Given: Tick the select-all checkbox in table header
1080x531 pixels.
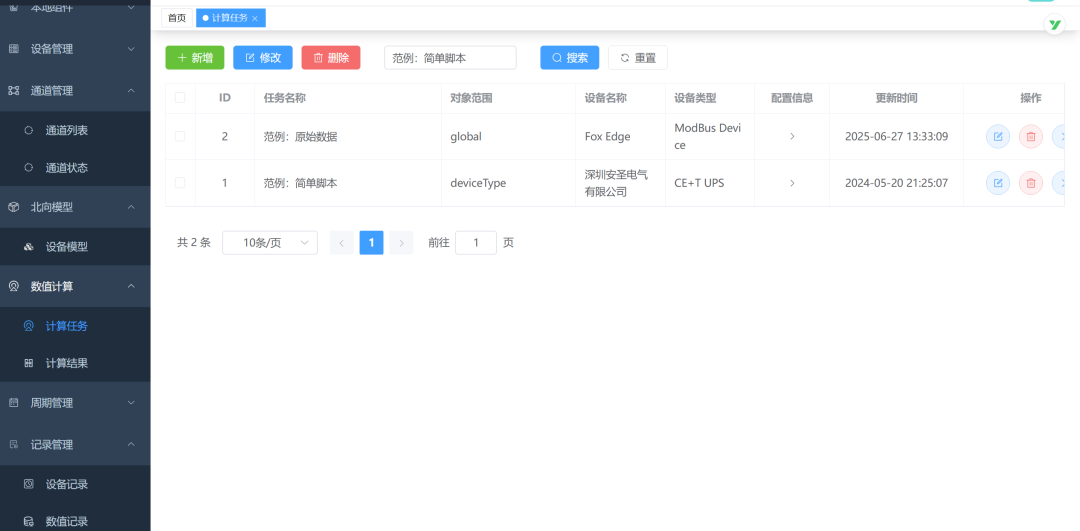Looking at the screenshot, I should 180,98.
